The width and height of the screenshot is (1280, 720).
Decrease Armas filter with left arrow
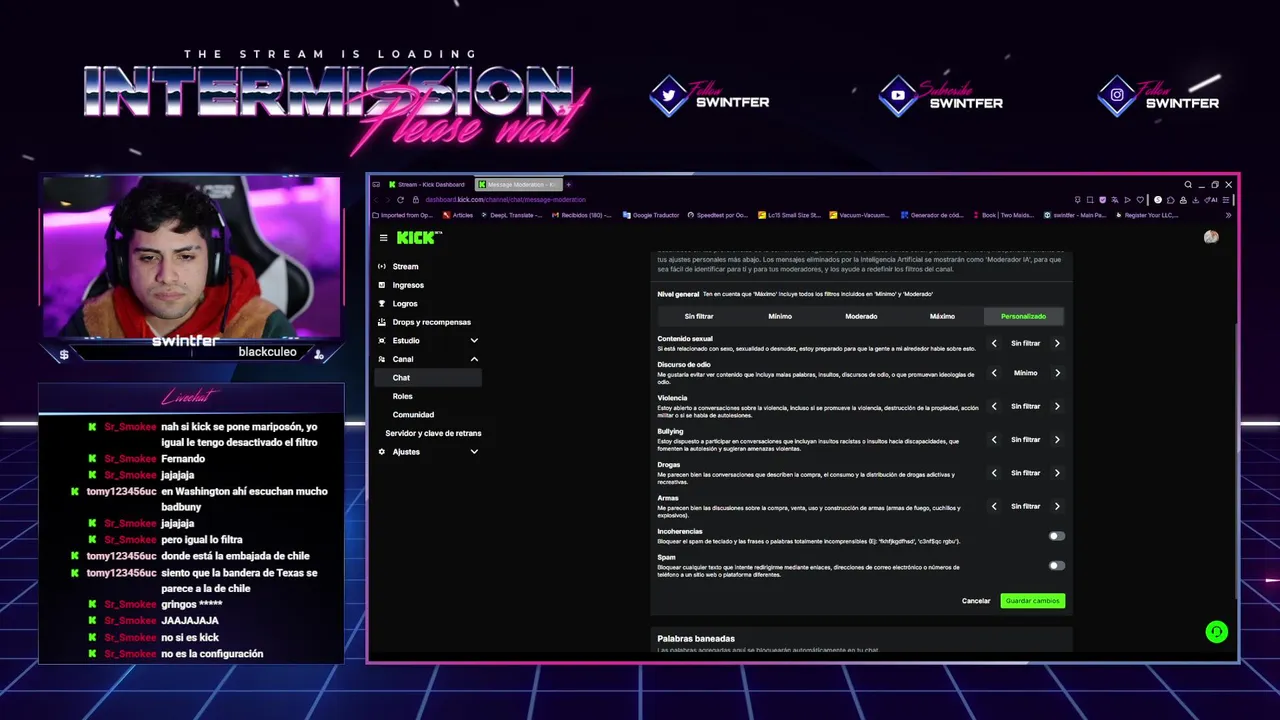pos(994,506)
